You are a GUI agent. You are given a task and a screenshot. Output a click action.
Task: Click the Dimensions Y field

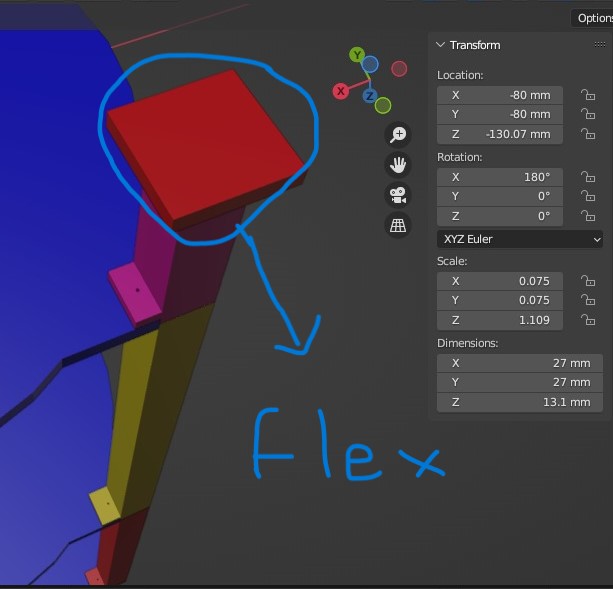tap(520, 382)
